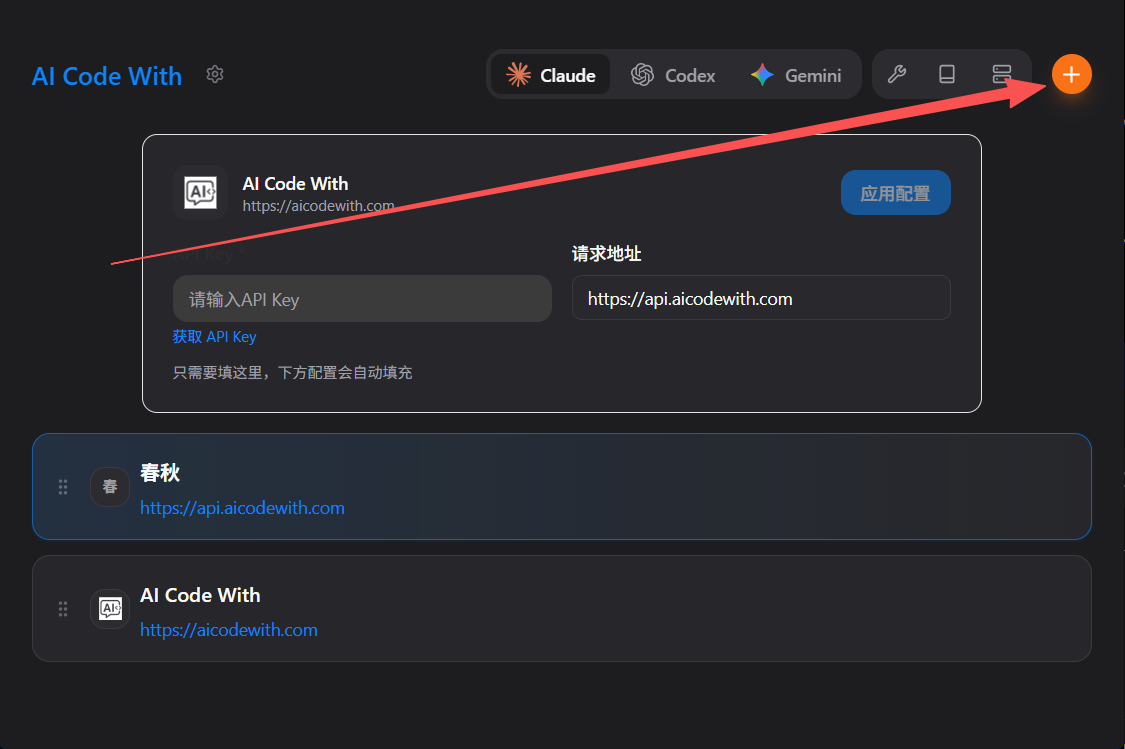The image size is (1125, 749).
Task: Open the 获取 API Key link
Action: click(214, 337)
